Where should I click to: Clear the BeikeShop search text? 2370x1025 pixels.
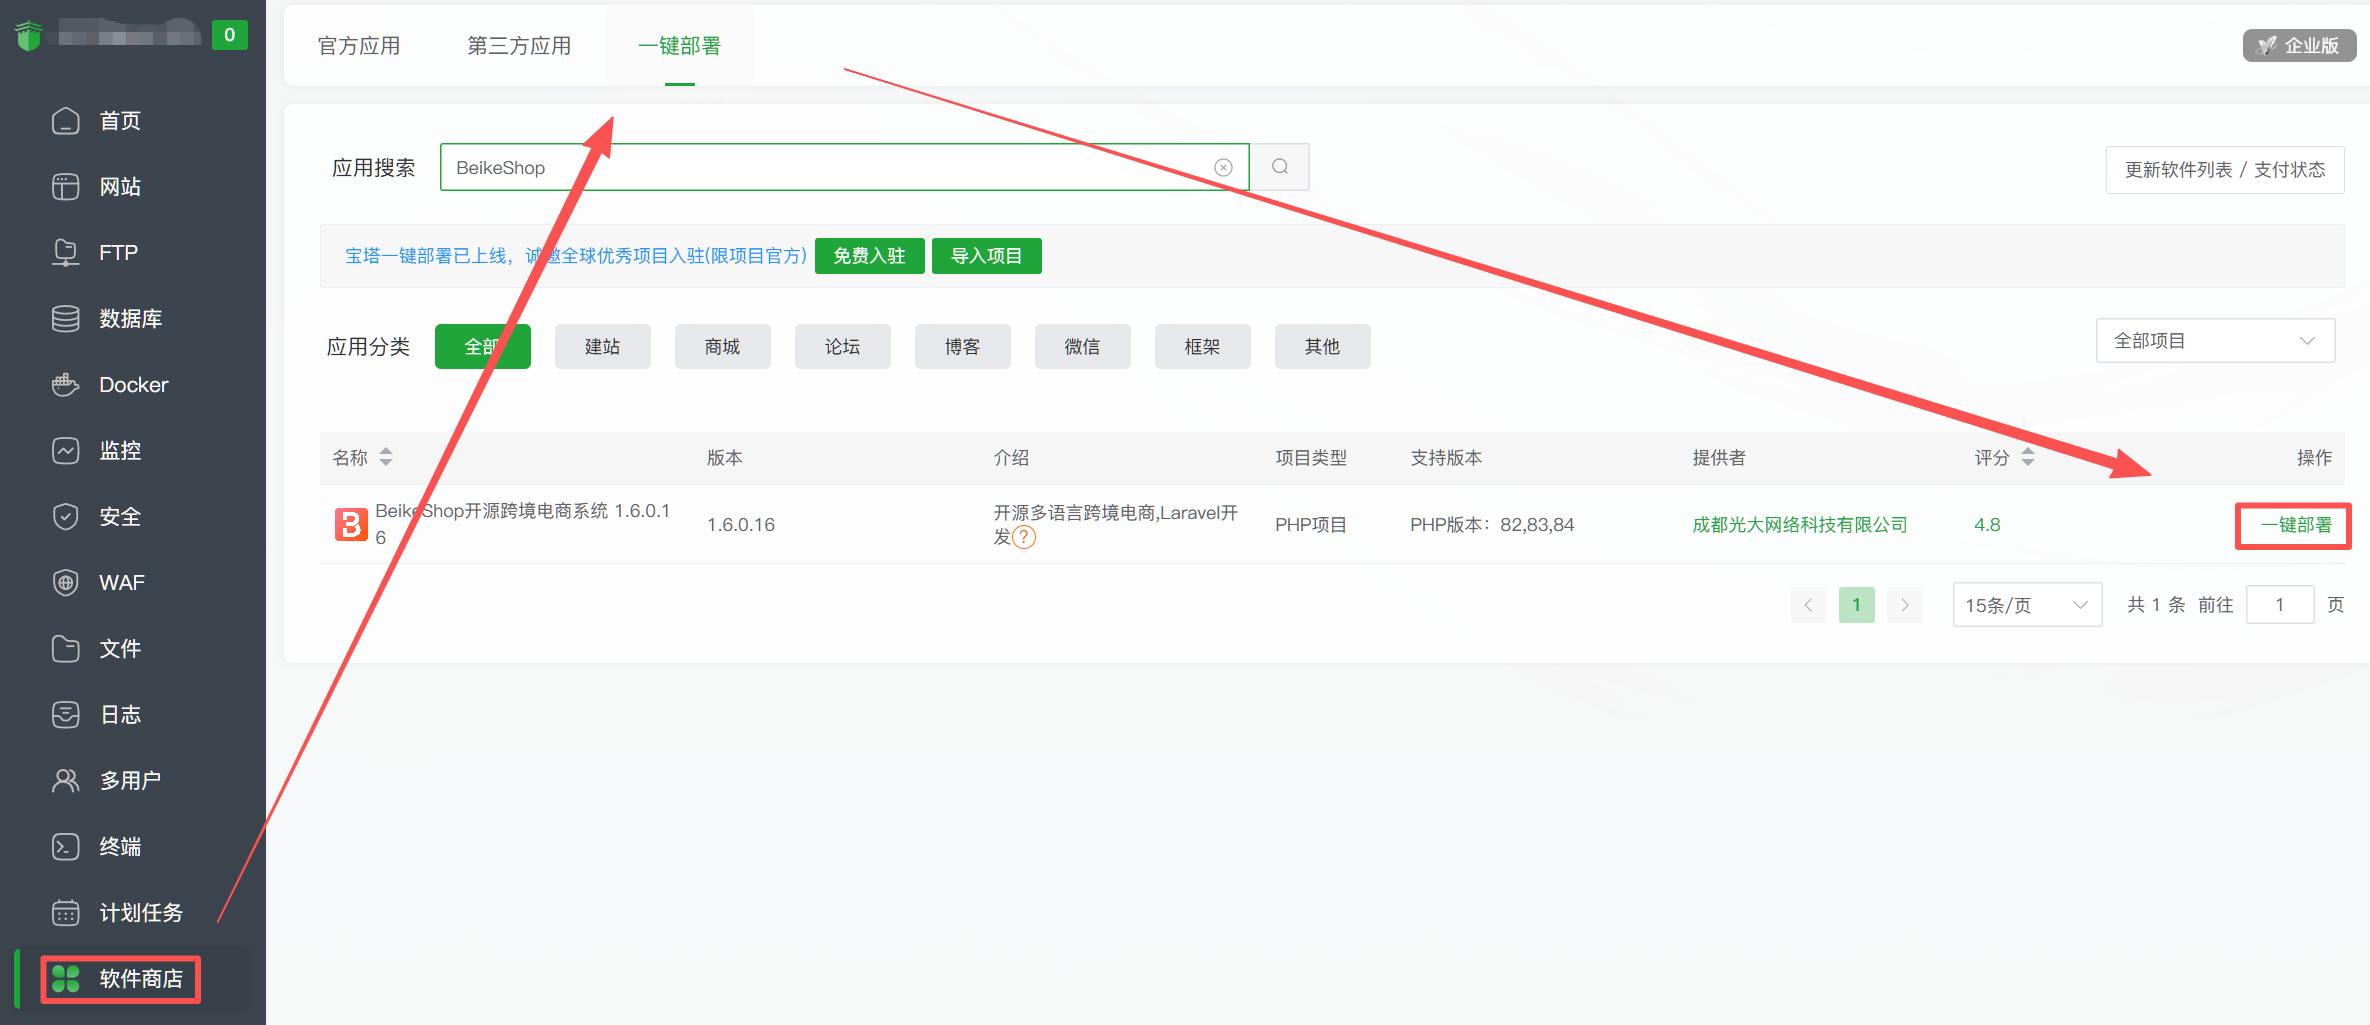(1223, 167)
